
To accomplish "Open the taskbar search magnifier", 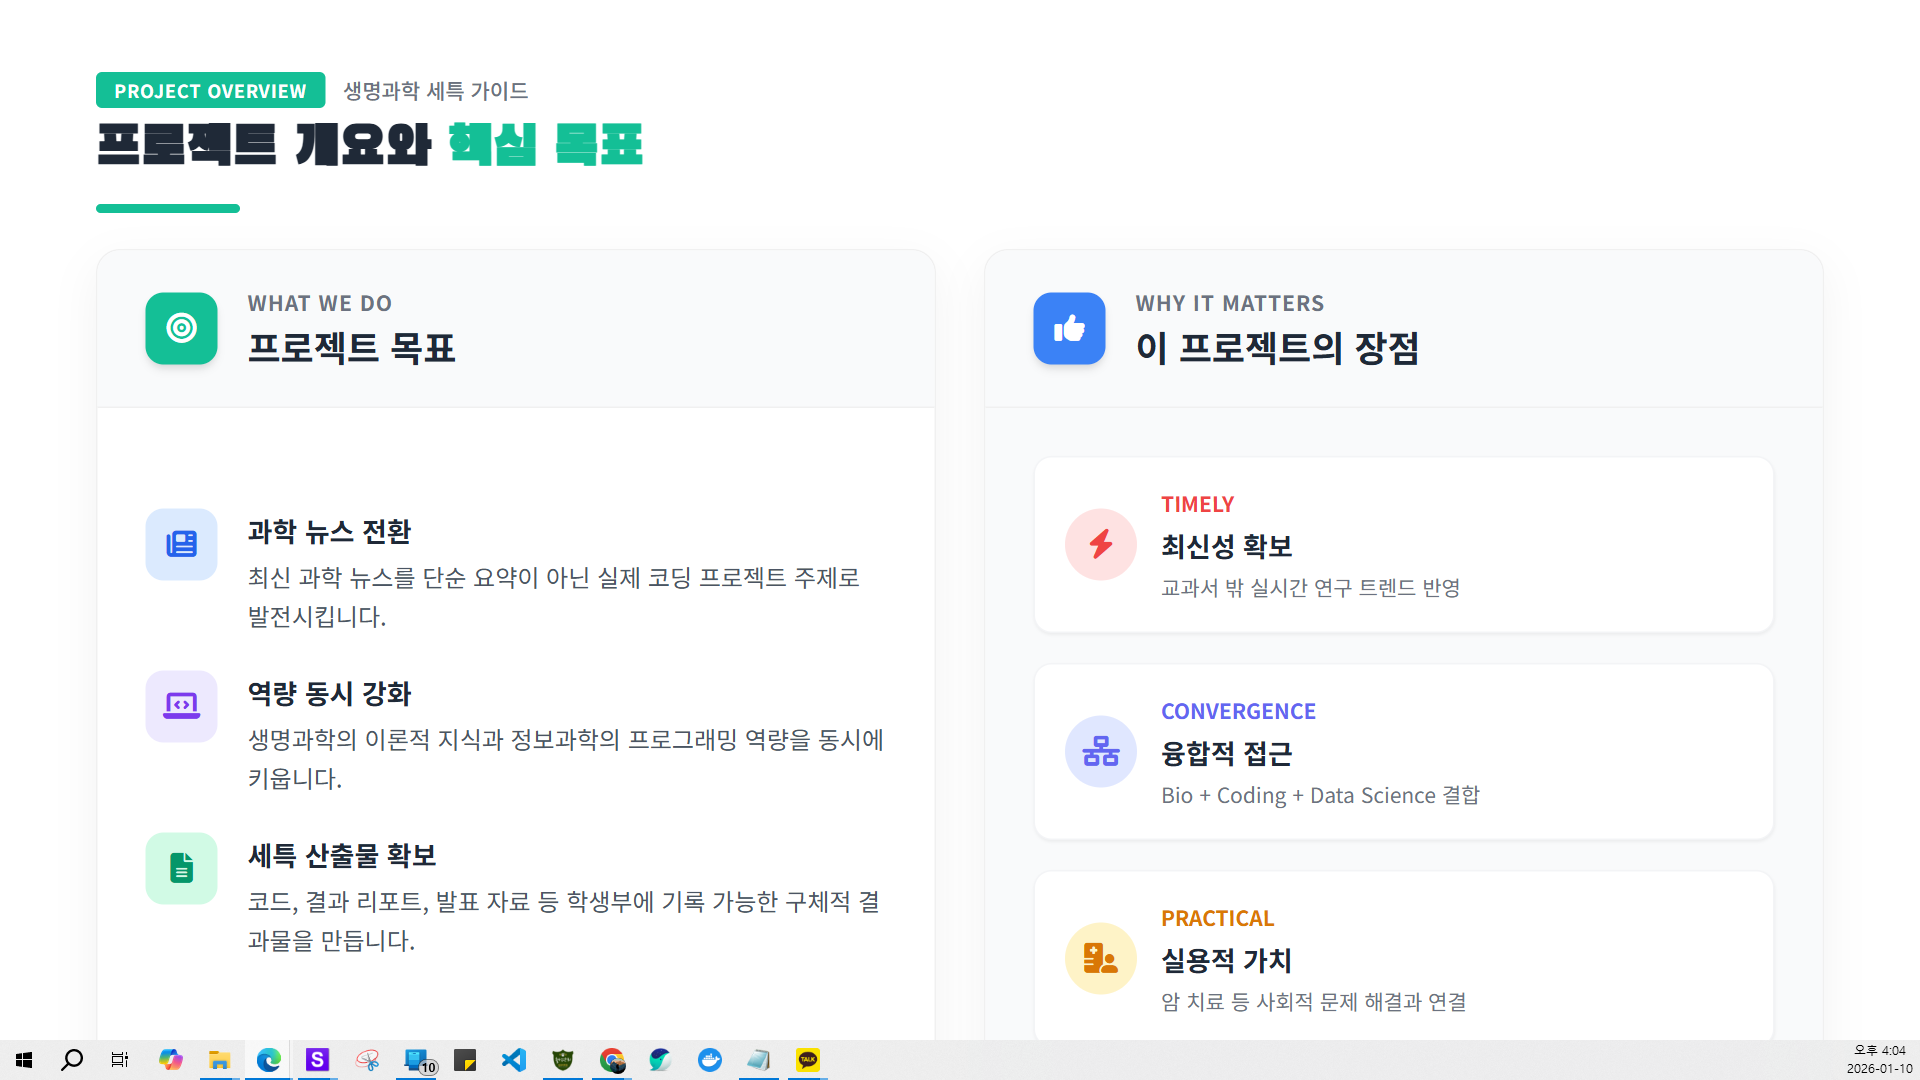I will click(72, 1060).
